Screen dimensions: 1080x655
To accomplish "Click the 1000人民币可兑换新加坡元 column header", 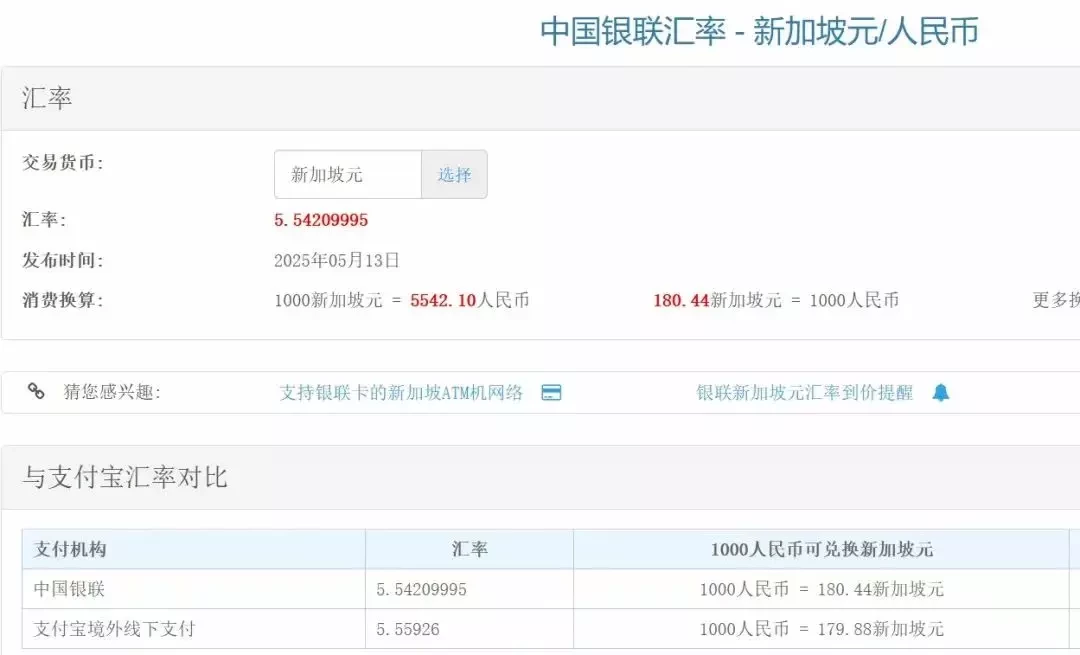I will (x=822, y=549).
